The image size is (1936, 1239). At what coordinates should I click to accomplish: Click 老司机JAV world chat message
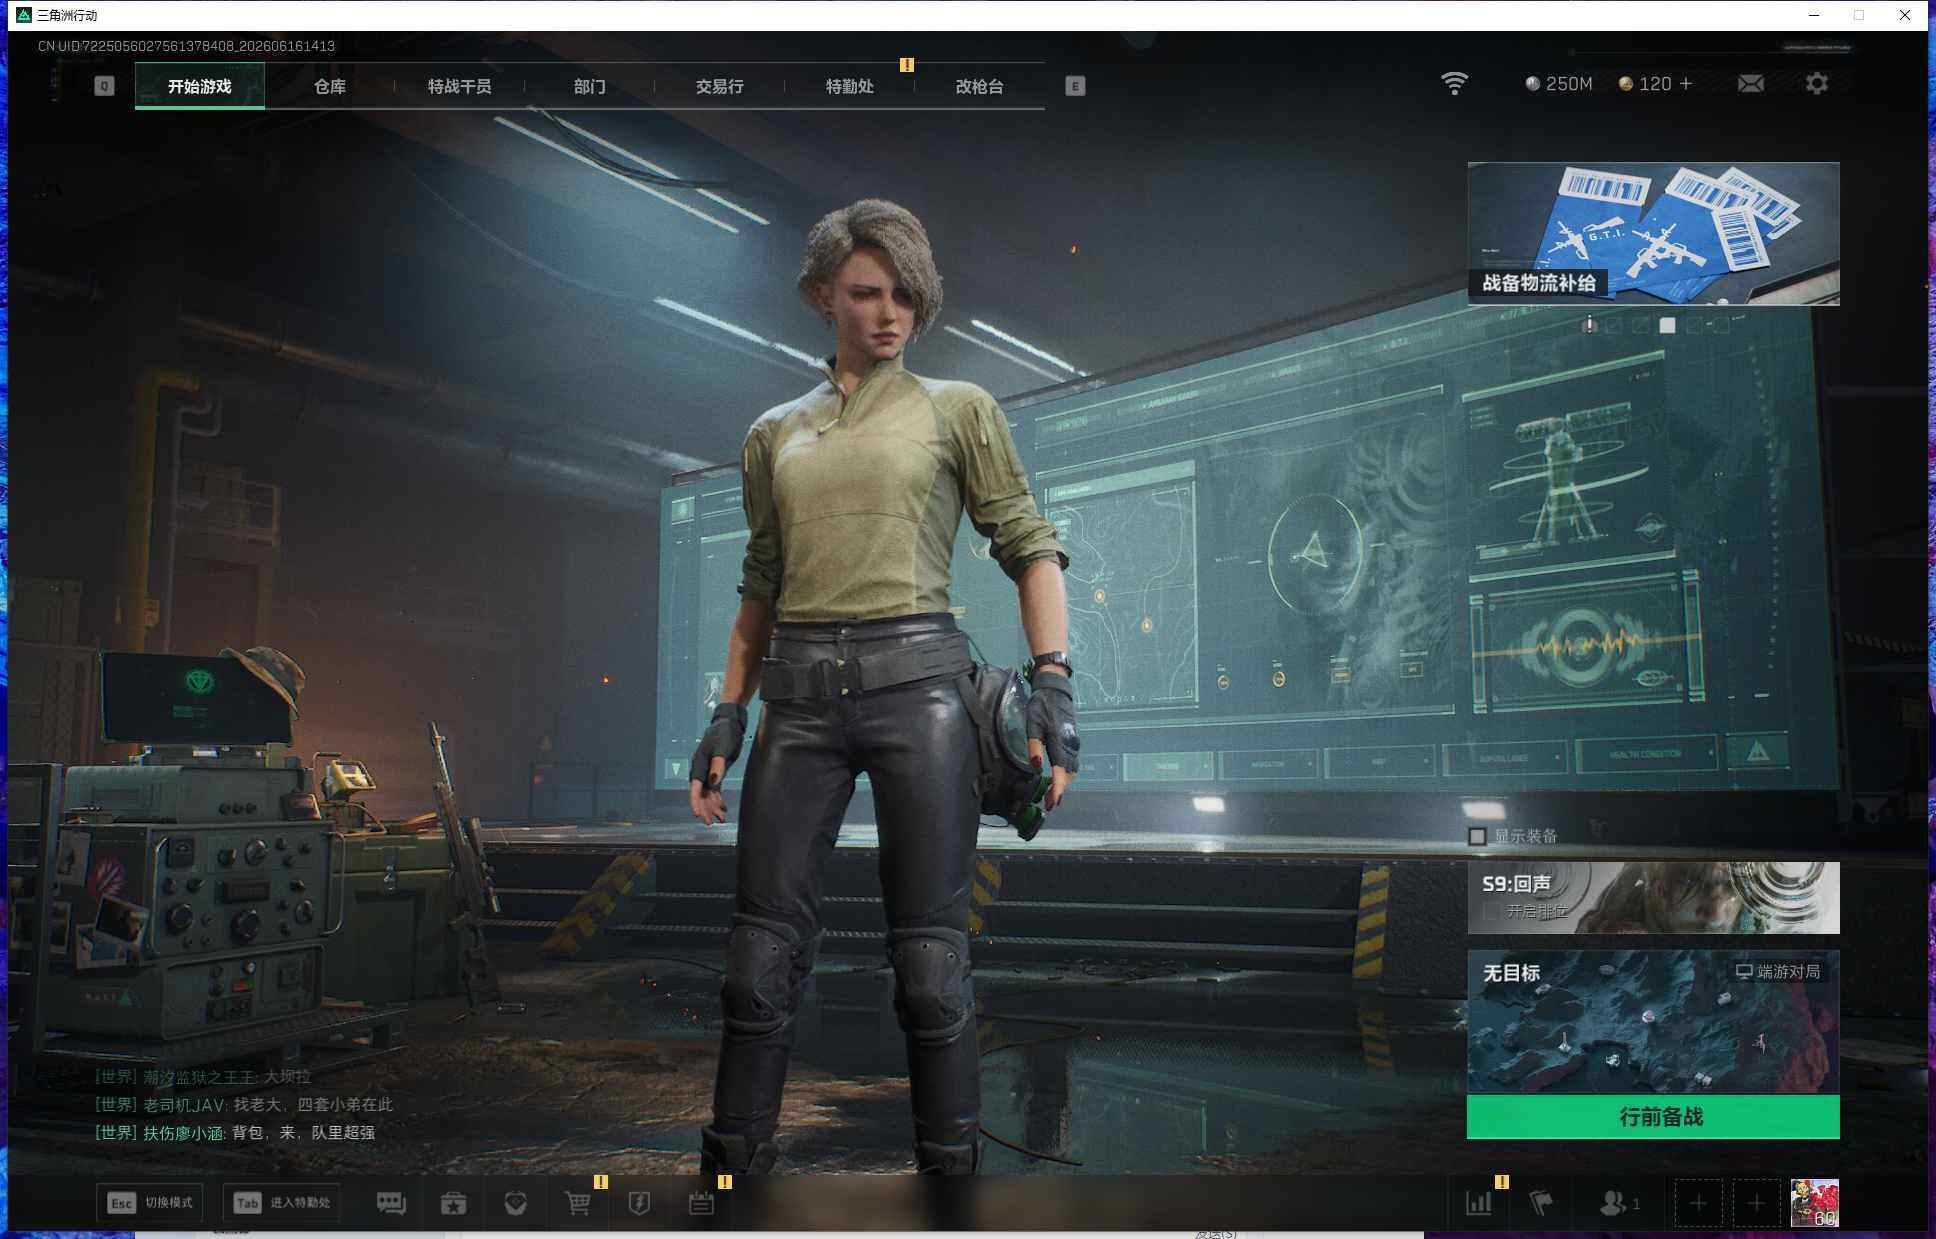tap(244, 1105)
